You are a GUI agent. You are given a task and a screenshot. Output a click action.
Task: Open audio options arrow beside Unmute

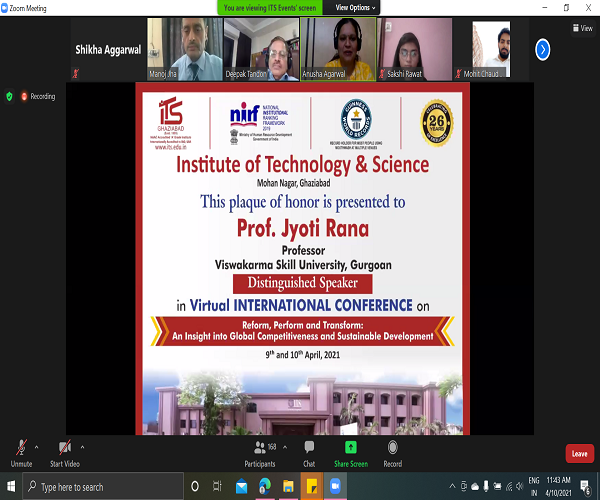(x=36, y=447)
